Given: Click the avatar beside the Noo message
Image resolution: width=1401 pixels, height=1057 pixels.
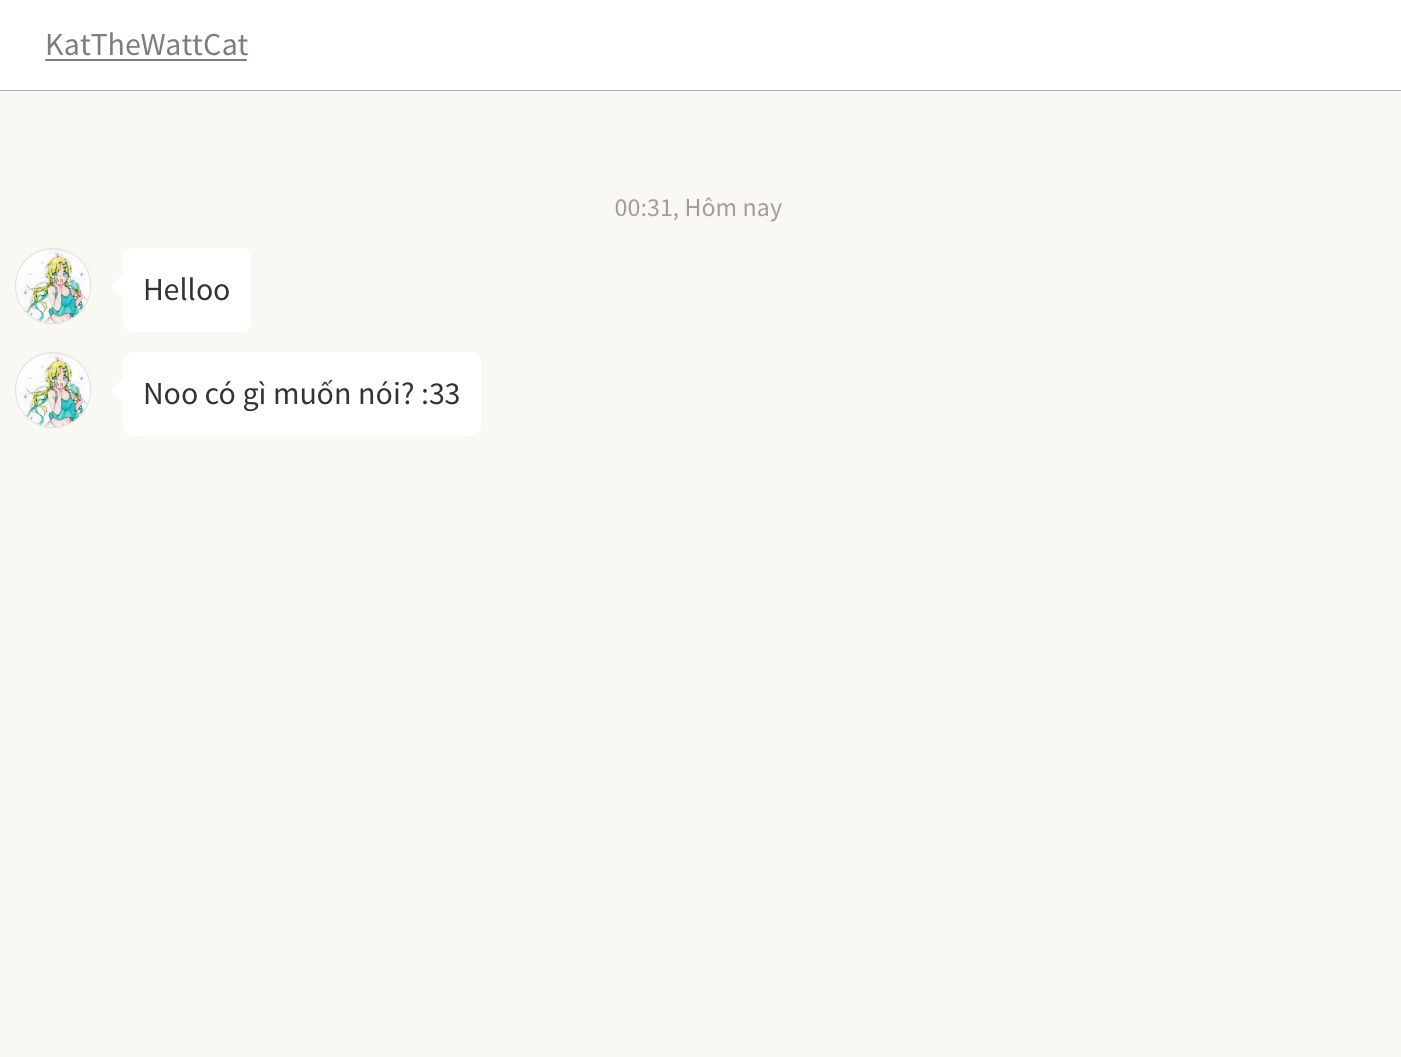Looking at the screenshot, I should (x=53, y=390).
